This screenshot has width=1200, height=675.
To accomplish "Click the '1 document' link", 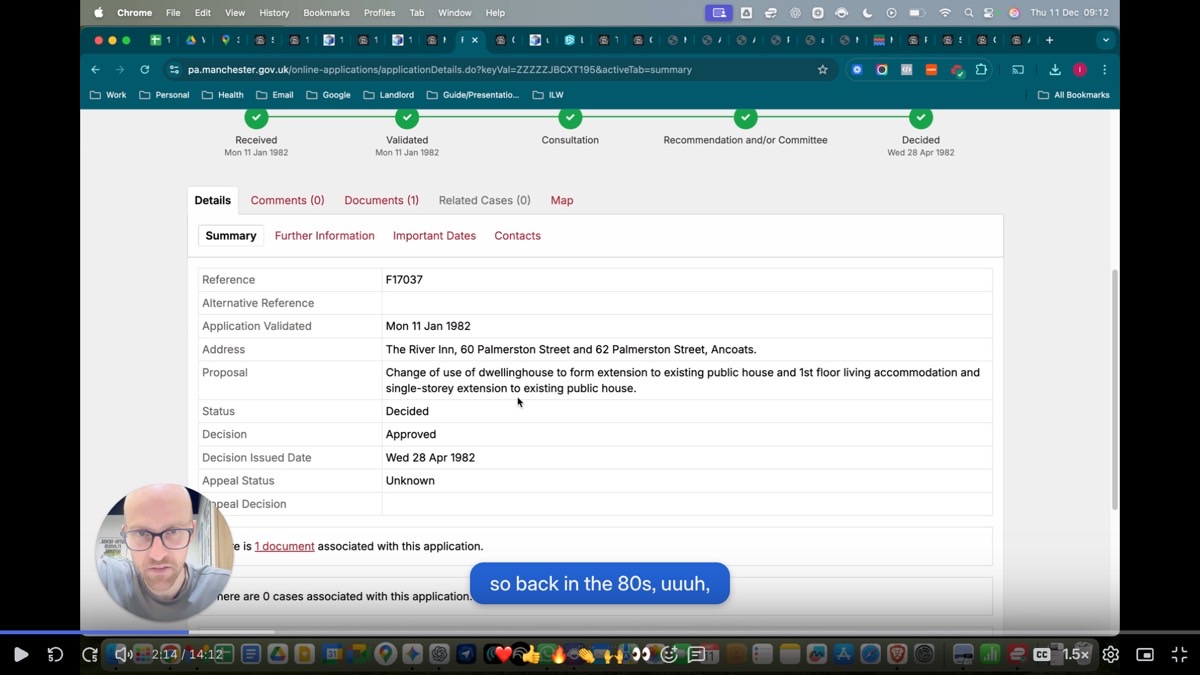I will (284, 546).
